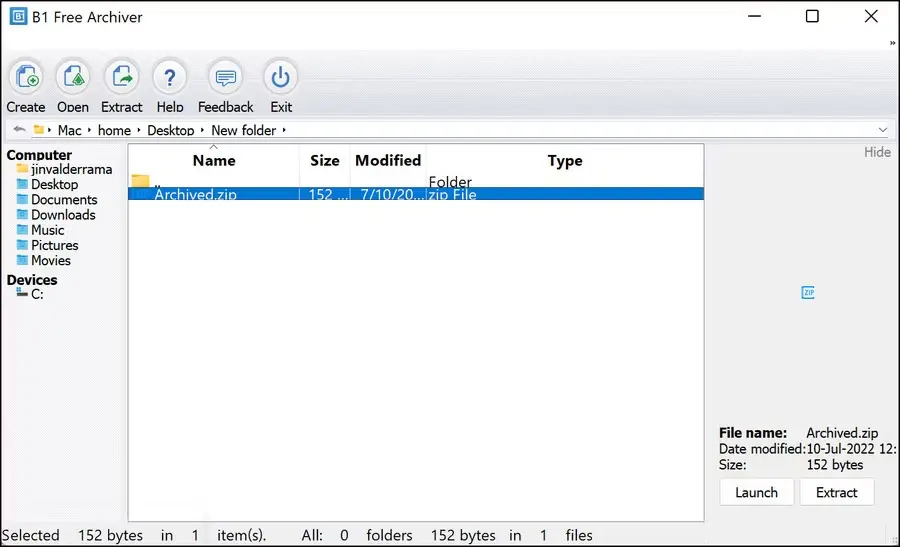Click the Exit power icon

(281, 77)
